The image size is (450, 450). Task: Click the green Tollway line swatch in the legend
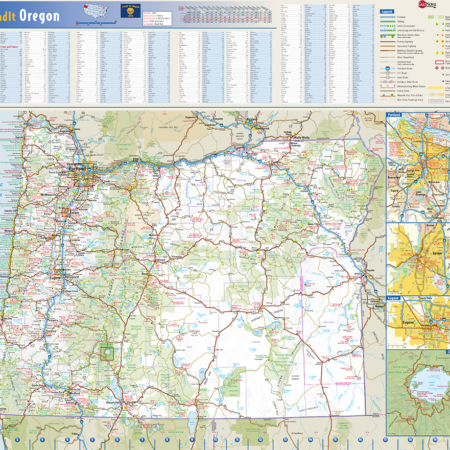[388, 21]
